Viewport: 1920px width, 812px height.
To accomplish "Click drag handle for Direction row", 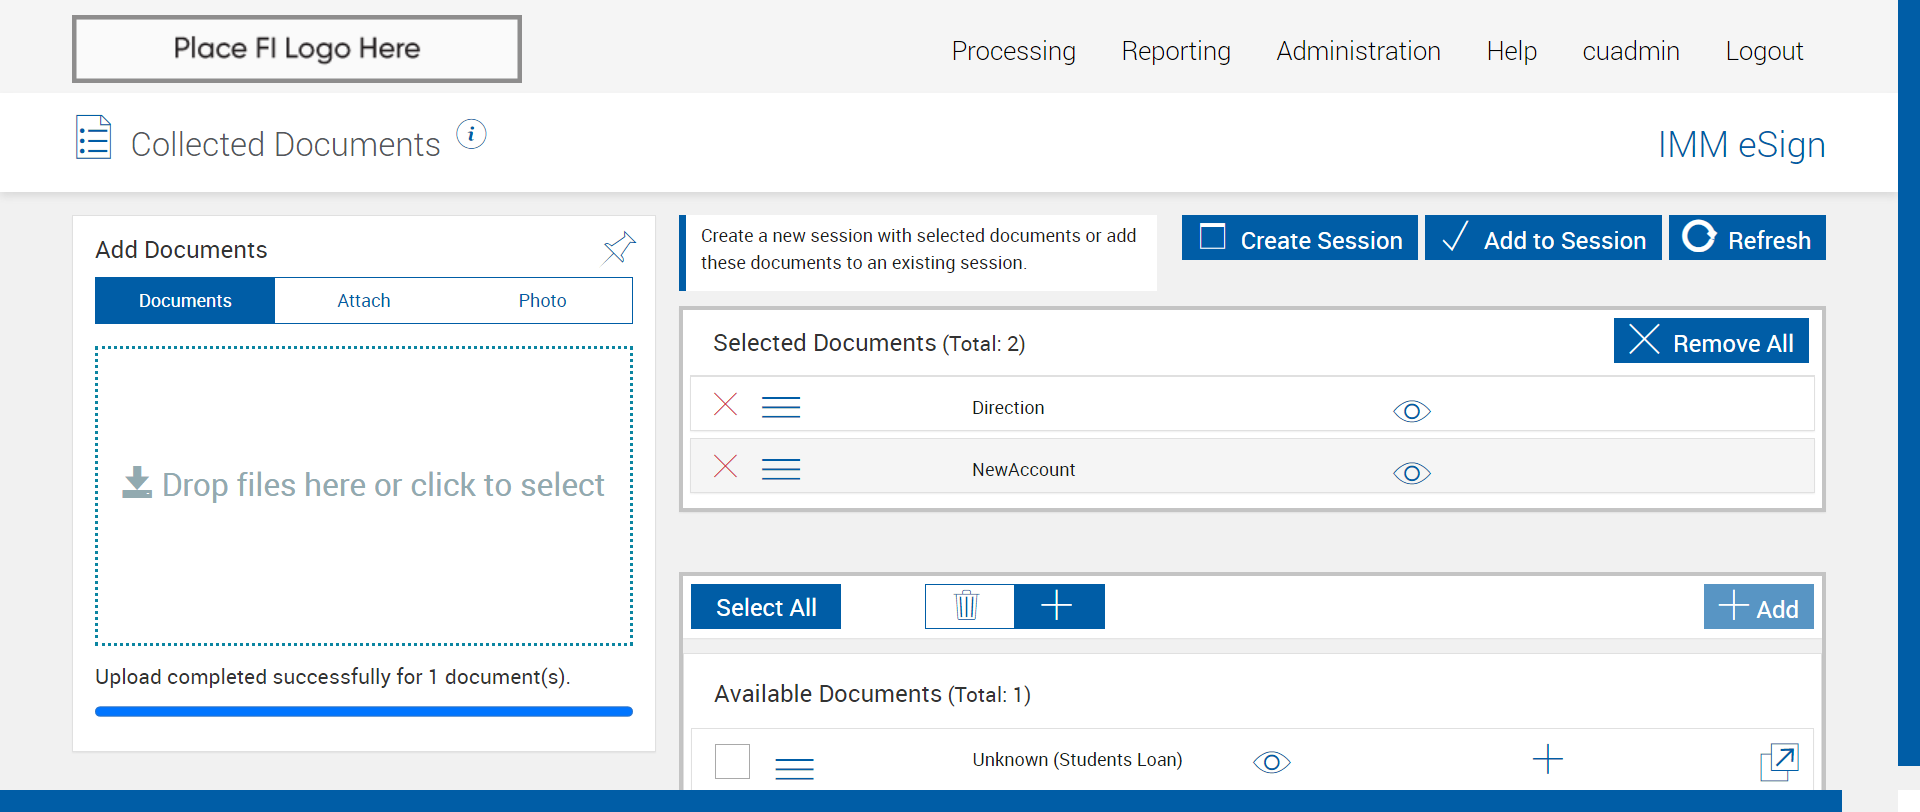I will (x=781, y=407).
